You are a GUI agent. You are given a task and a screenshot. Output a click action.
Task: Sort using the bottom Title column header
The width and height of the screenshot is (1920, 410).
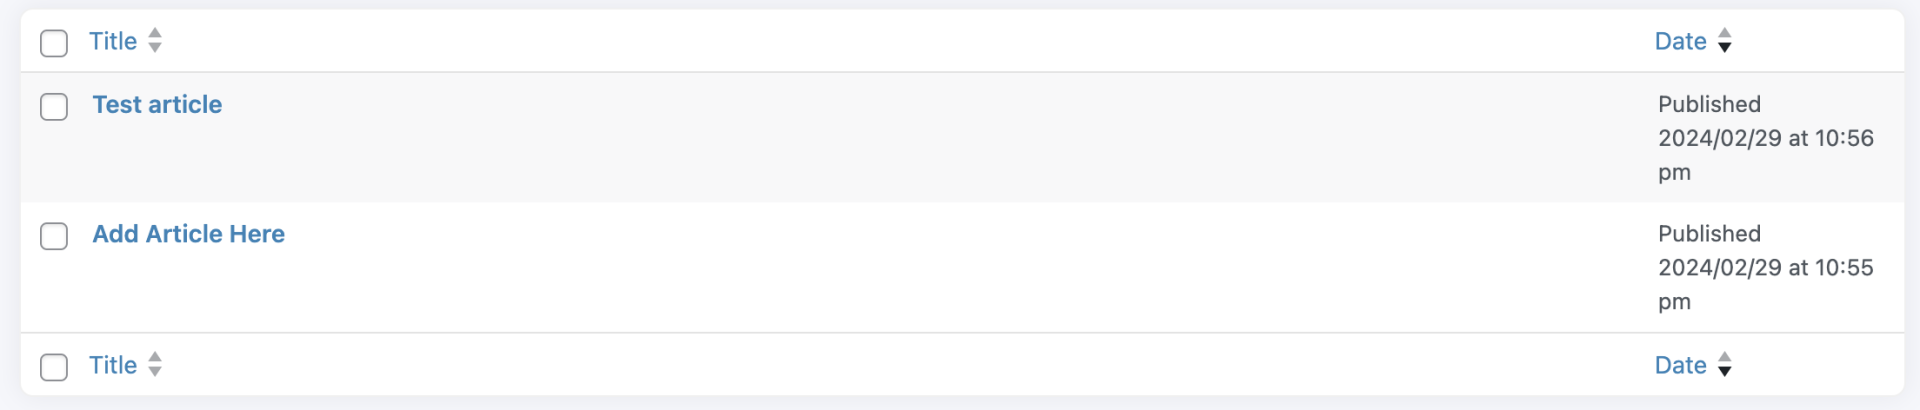[113, 365]
